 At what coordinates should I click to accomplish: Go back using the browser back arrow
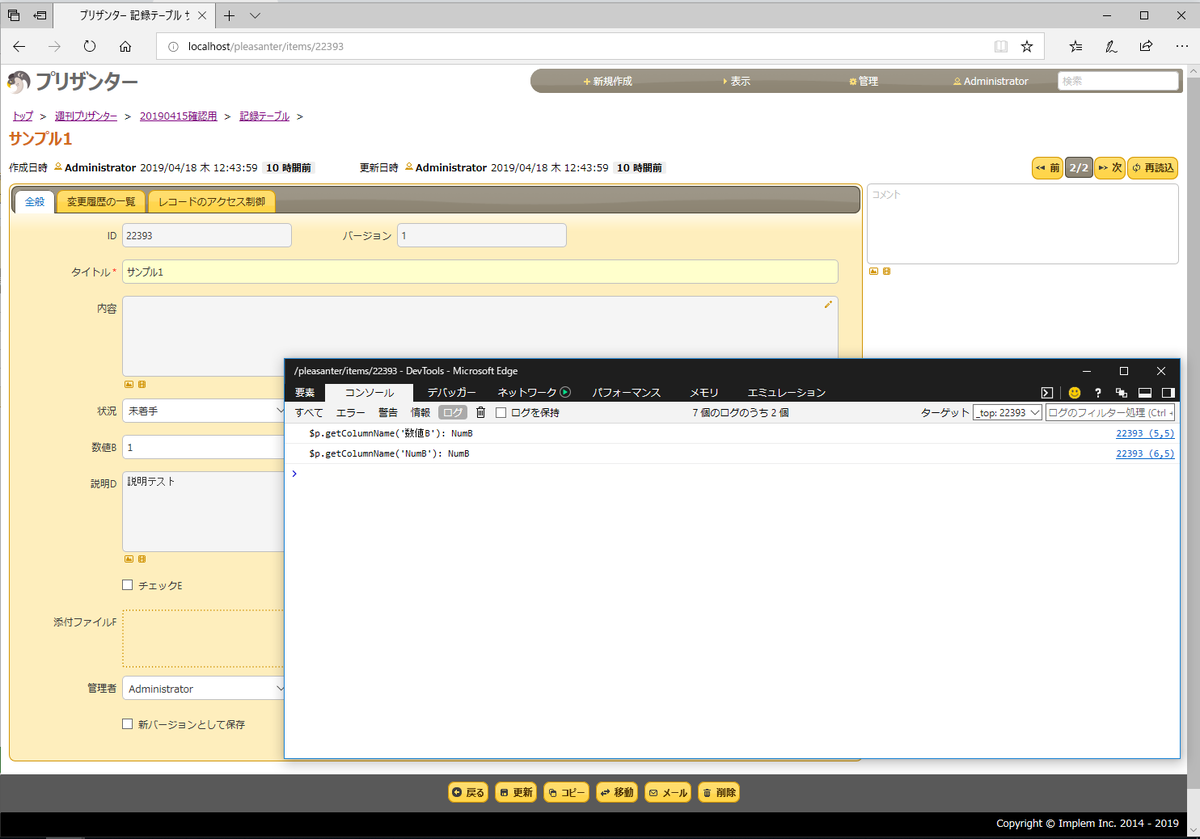(20, 46)
